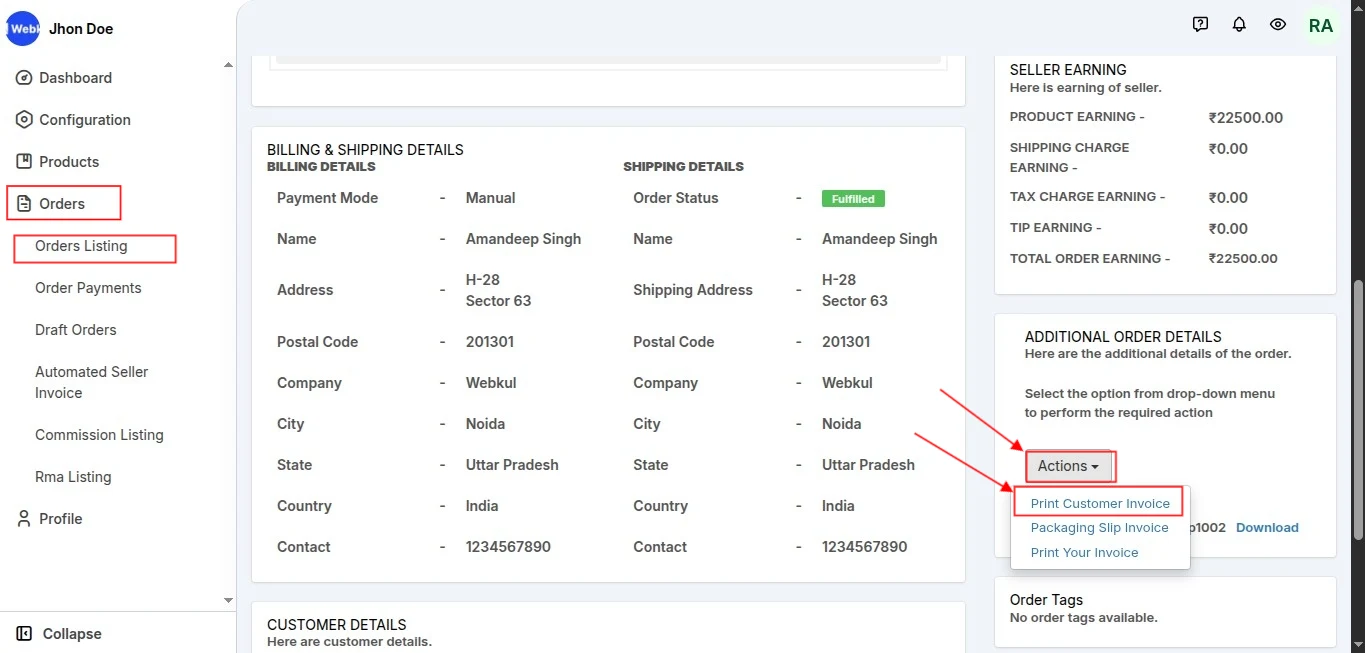Click the Webkul logo icon

[x=23, y=29]
